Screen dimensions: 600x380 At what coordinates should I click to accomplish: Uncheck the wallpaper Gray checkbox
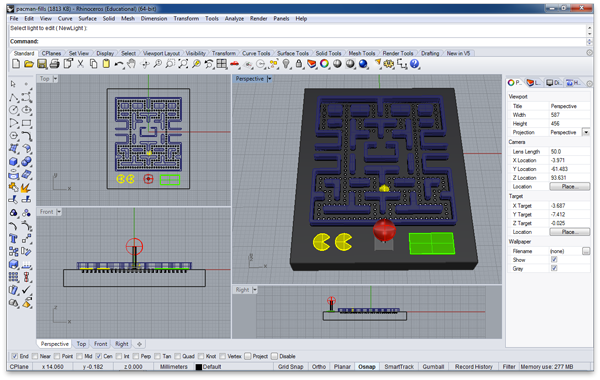tap(554, 268)
